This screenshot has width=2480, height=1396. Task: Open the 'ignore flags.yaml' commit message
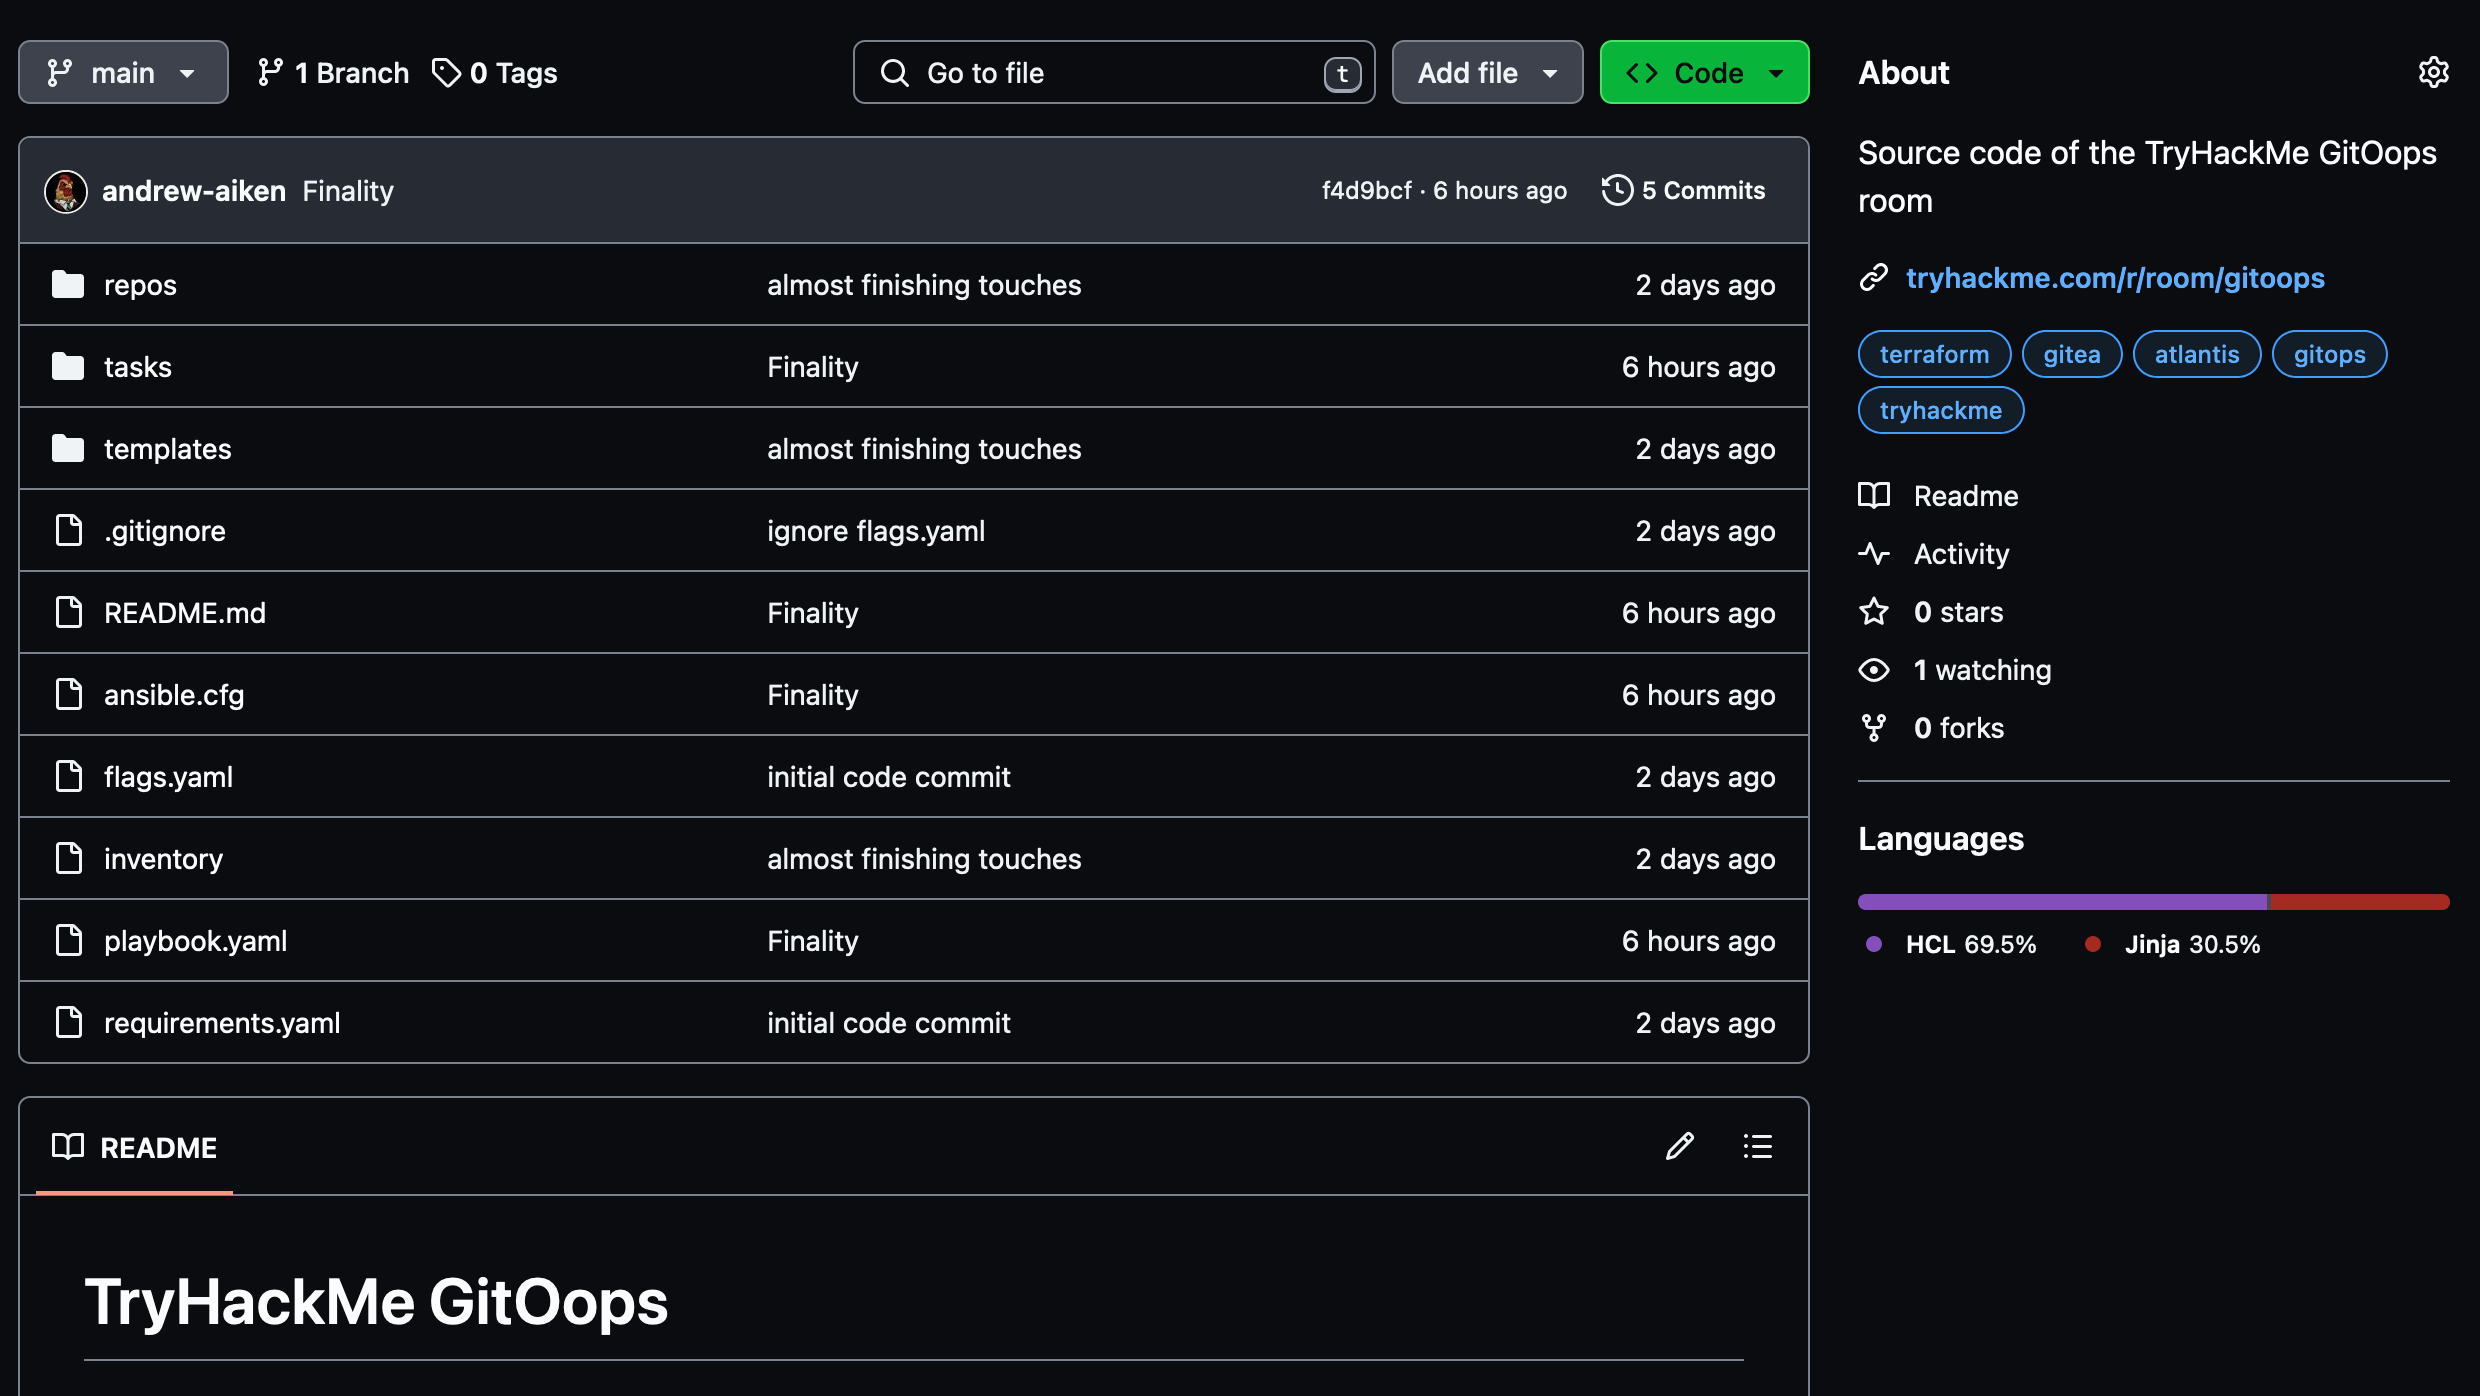(876, 531)
